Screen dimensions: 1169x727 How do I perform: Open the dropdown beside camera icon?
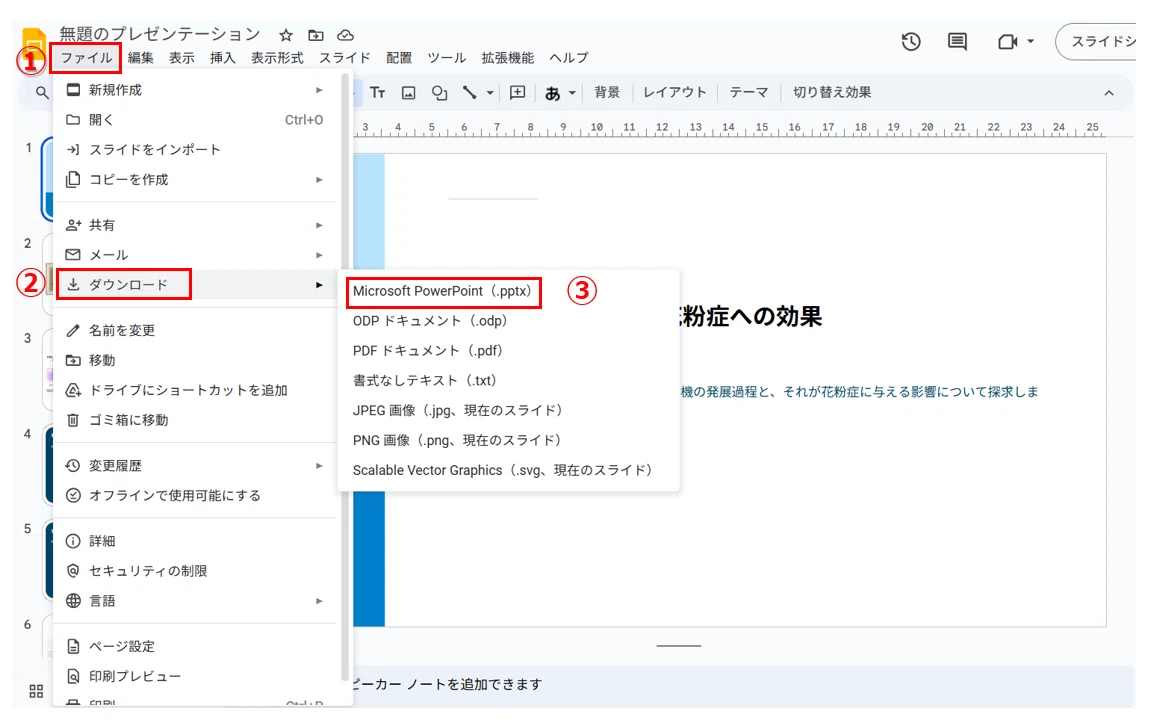pyautogui.click(x=1031, y=42)
